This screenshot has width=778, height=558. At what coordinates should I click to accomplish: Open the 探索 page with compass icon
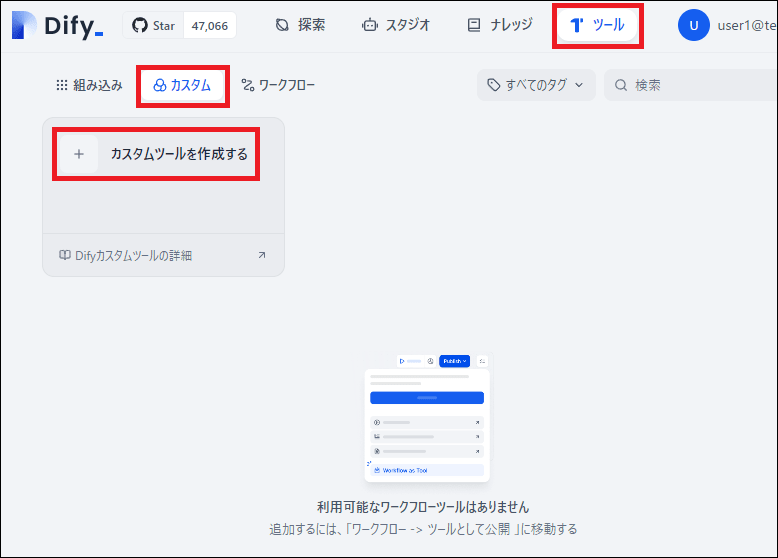(300, 25)
